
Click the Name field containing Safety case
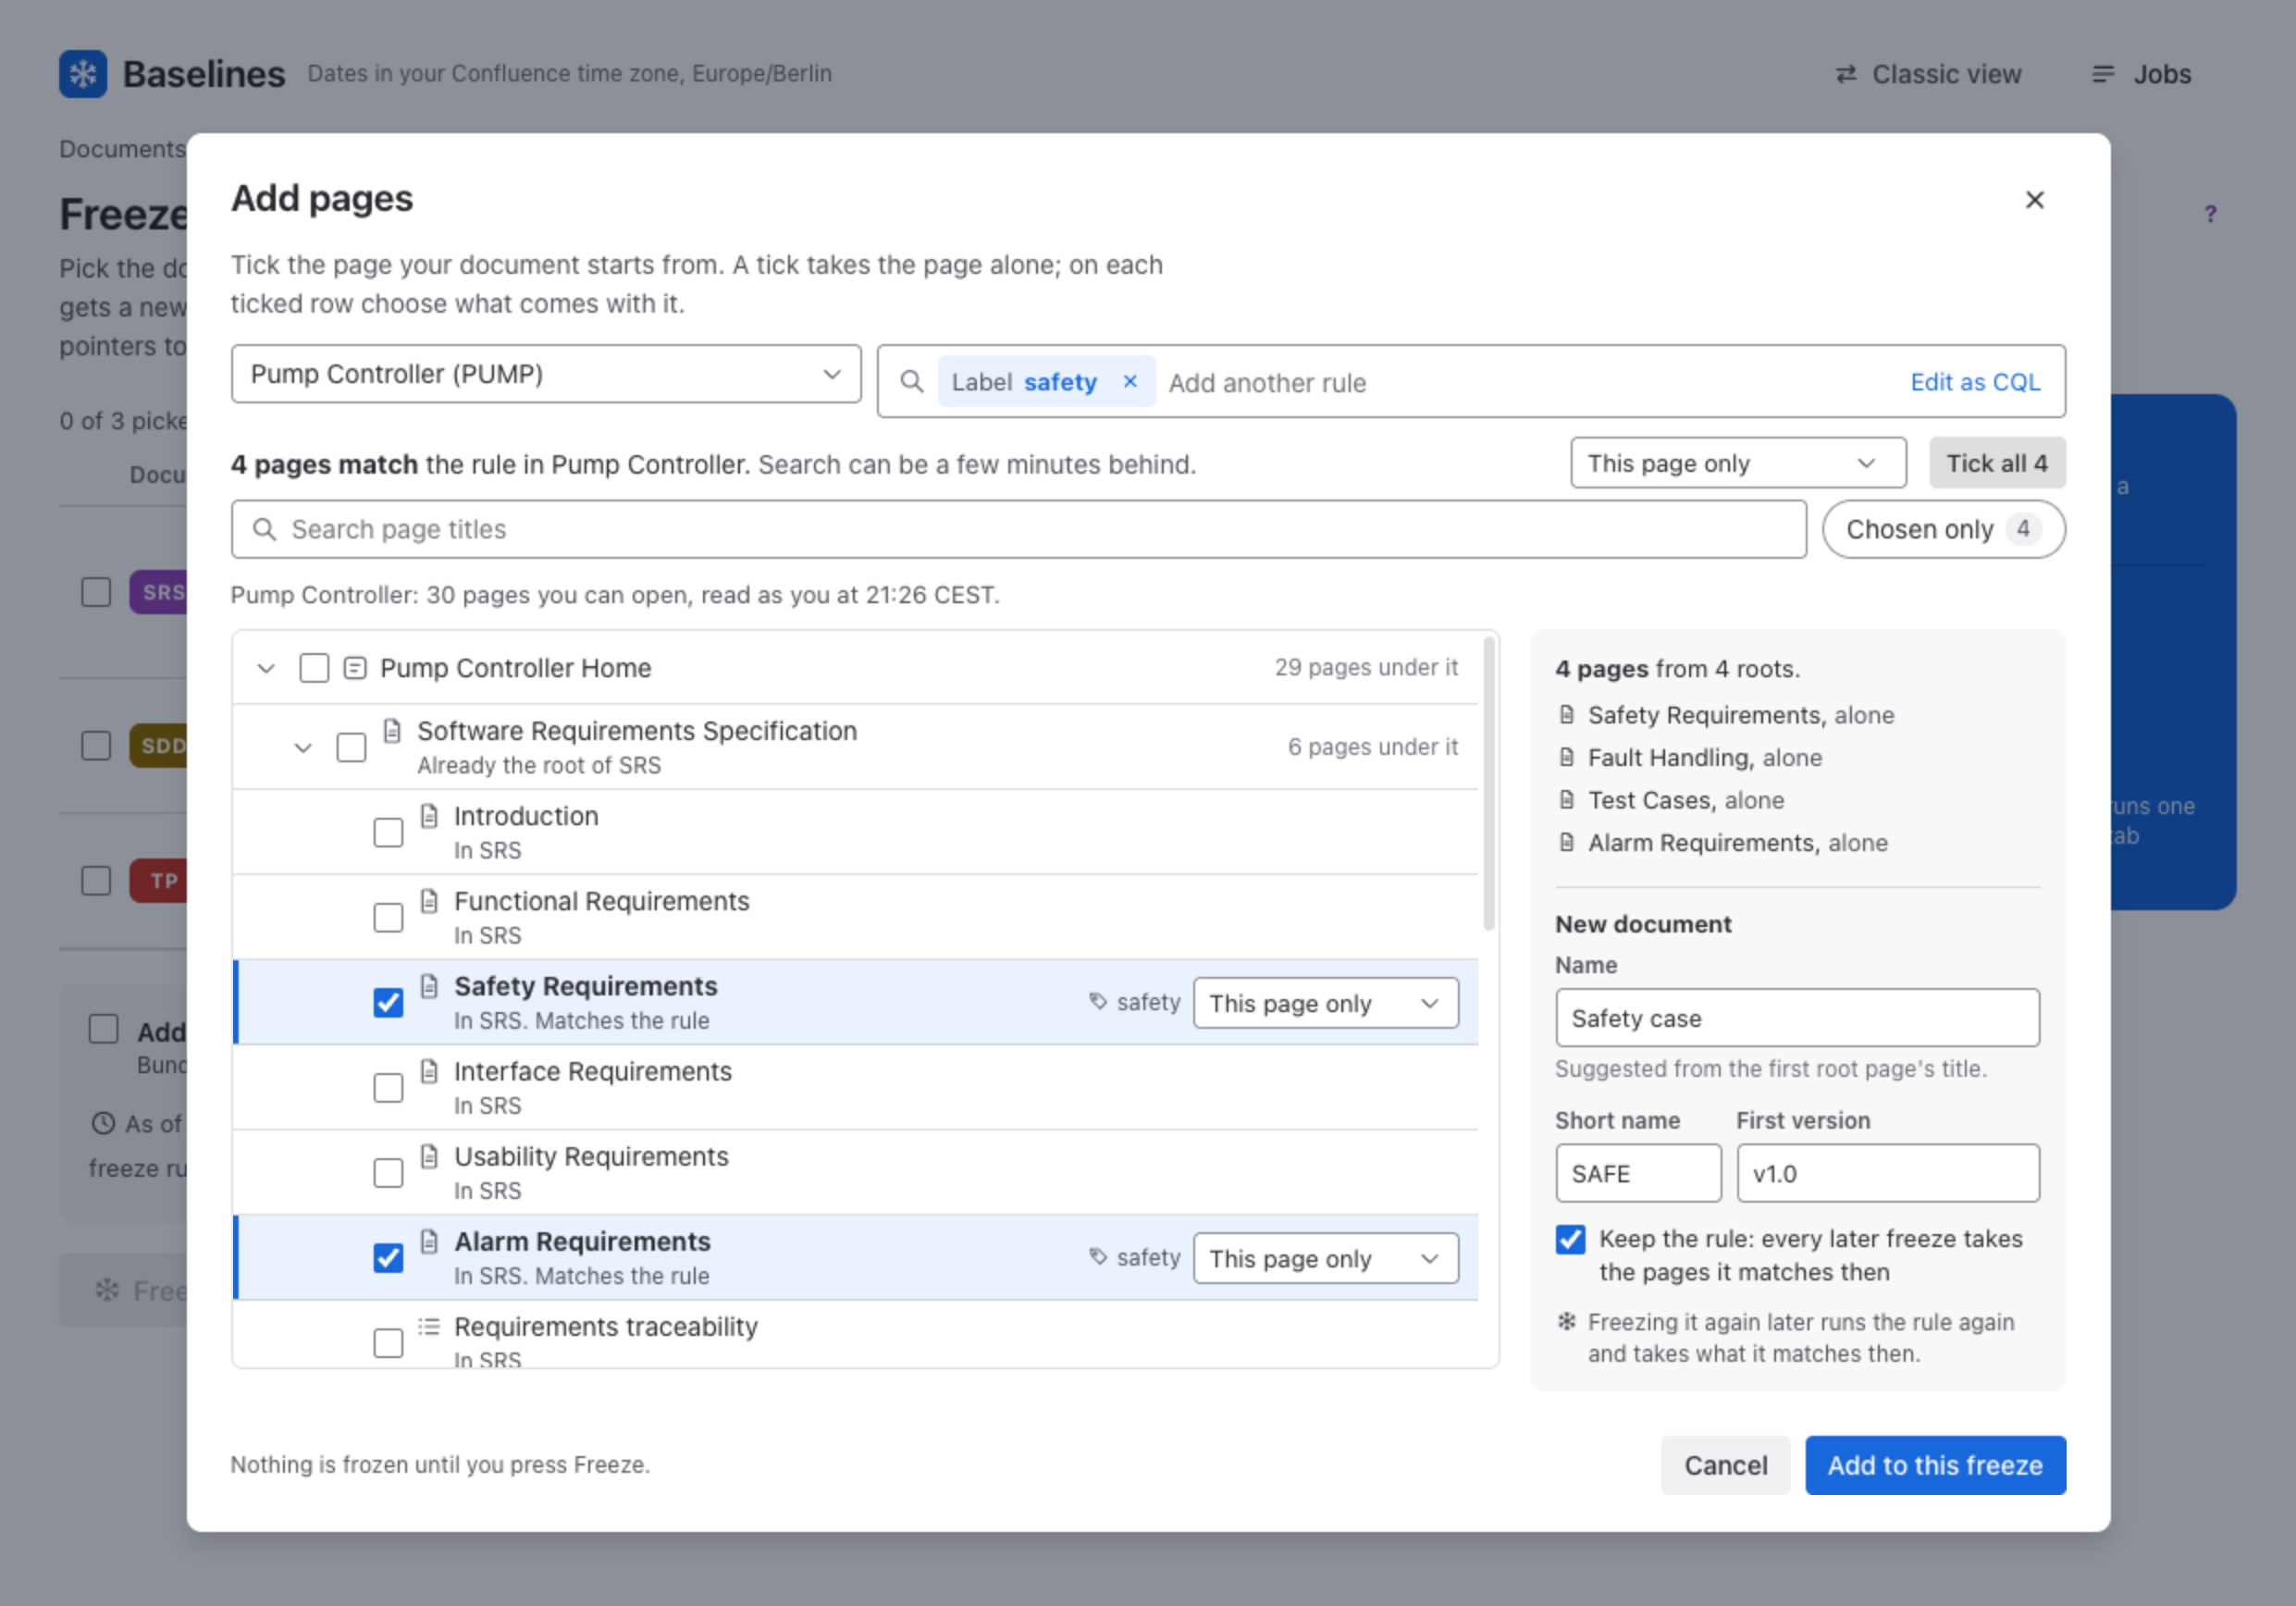pos(1797,1018)
